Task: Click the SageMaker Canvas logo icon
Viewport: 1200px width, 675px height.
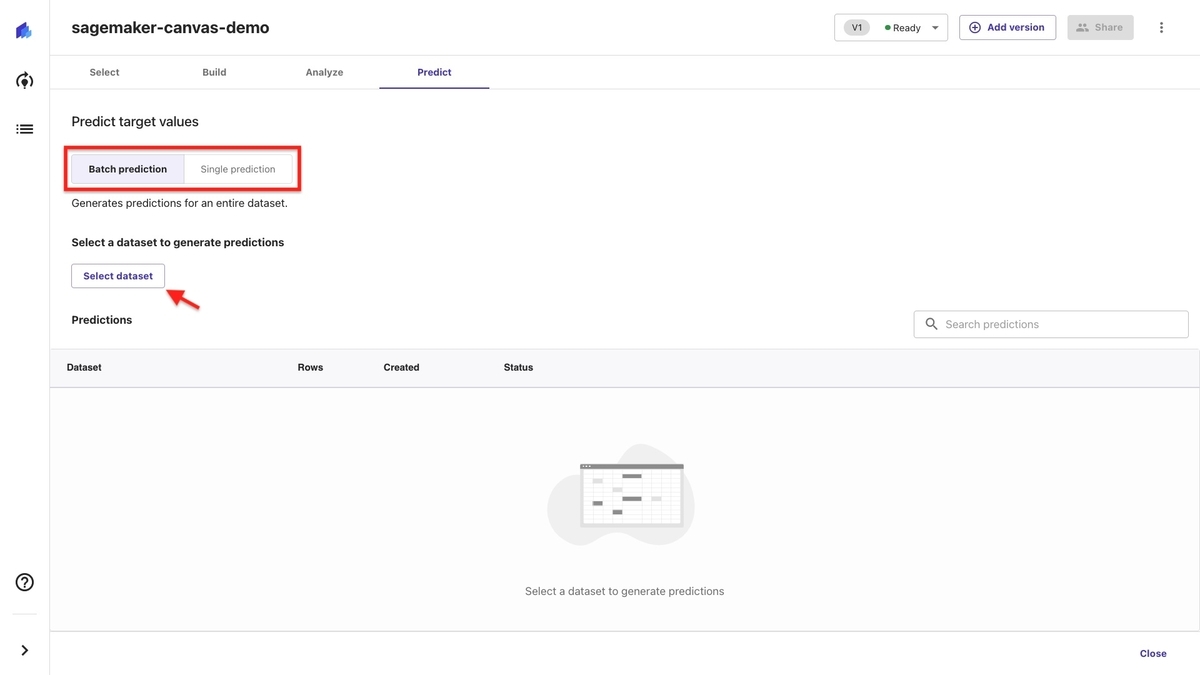Action: pos(24,31)
